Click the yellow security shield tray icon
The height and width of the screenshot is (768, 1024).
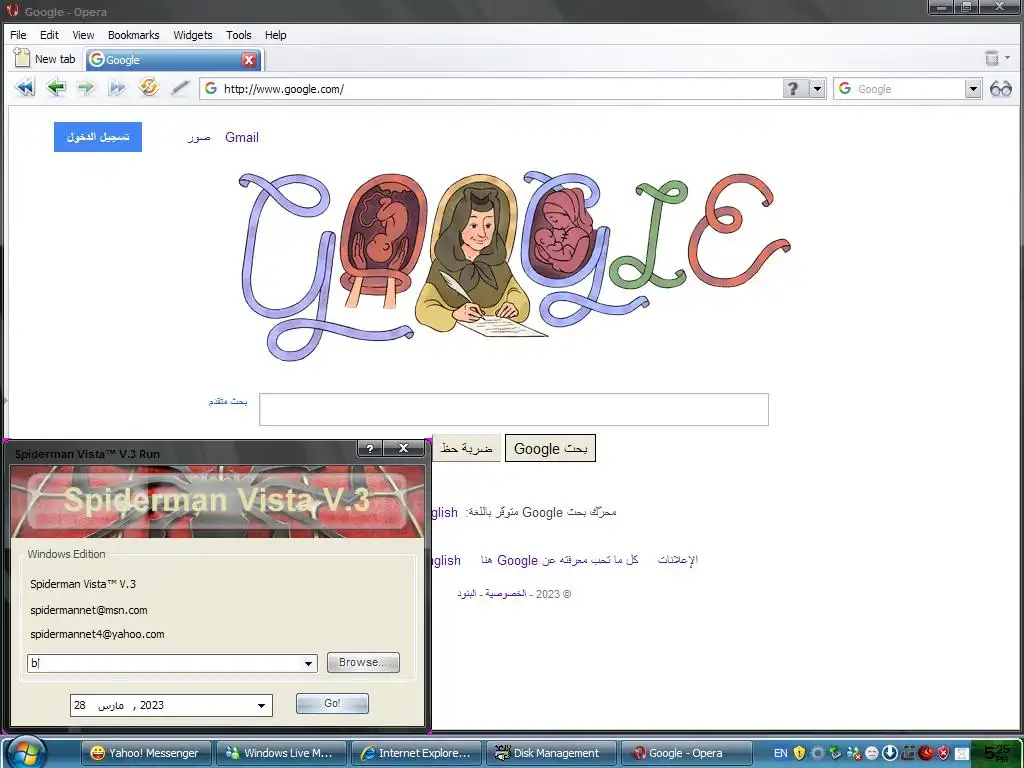click(799, 753)
